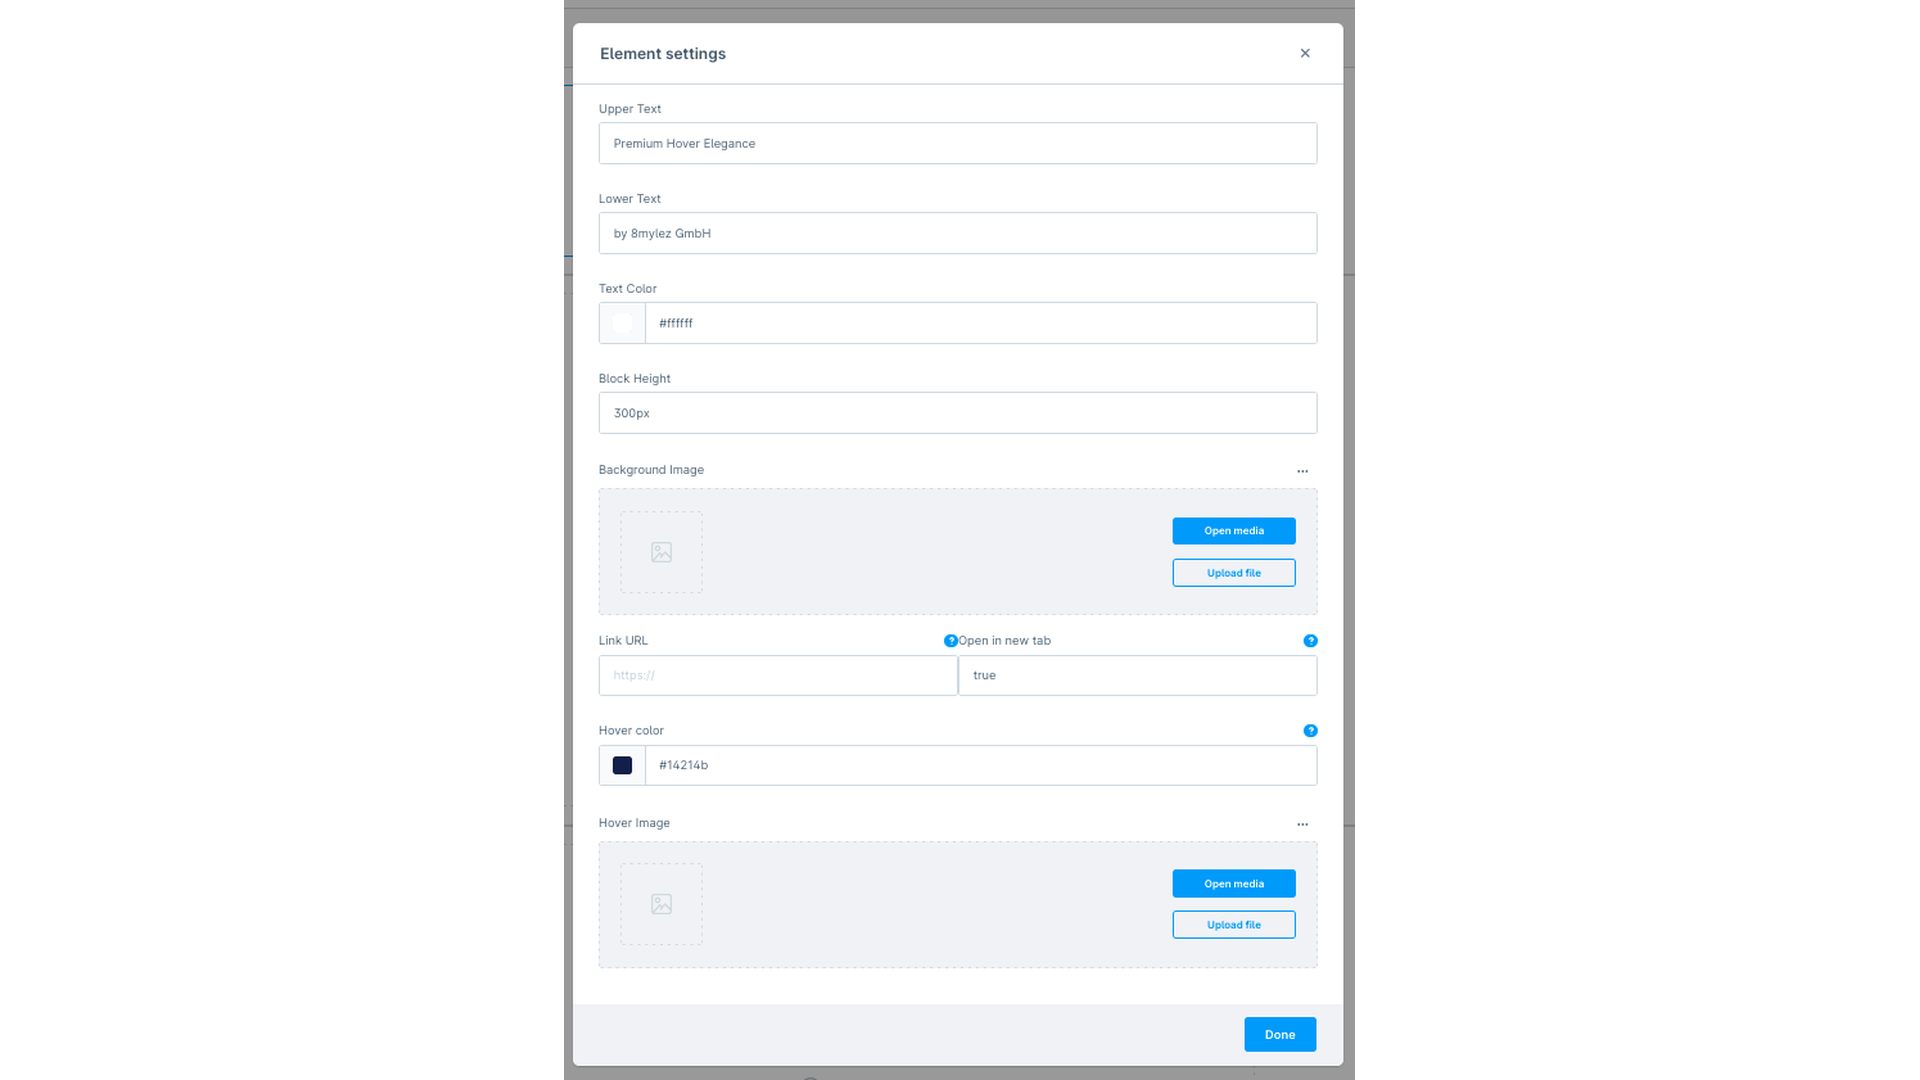
Task: Click the image placeholder icon in Hover Image
Action: [x=659, y=903]
